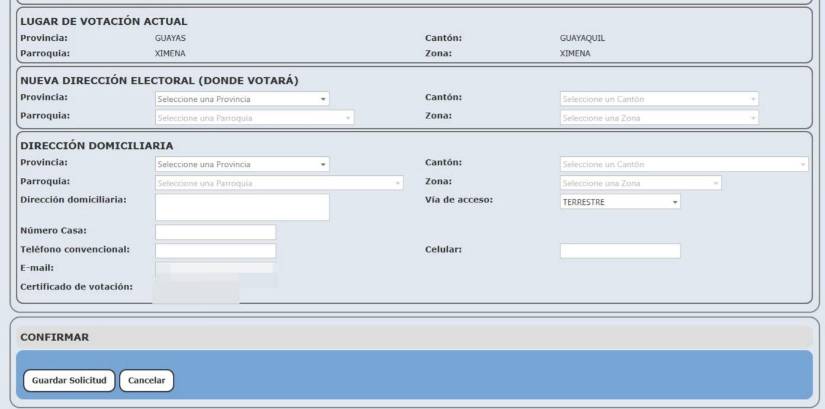Open Cantón dropdown in Nueva Dirección Electoral
The width and height of the screenshot is (825, 409).
[x=659, y=99]
